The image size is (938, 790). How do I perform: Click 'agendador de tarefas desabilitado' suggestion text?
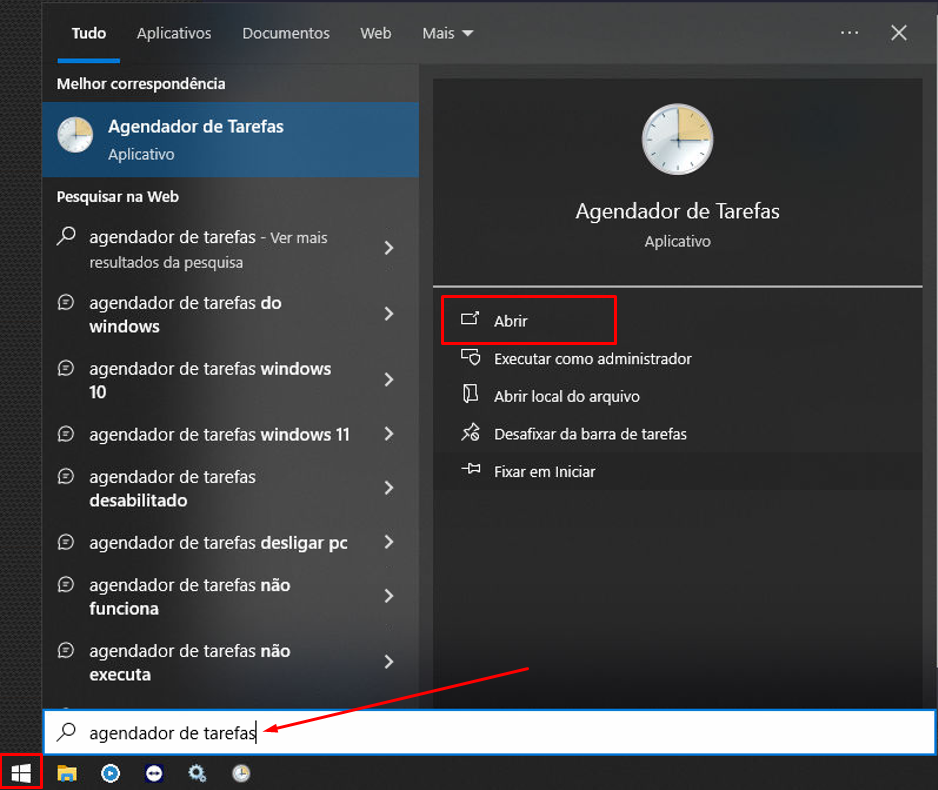tap(172, 489)
